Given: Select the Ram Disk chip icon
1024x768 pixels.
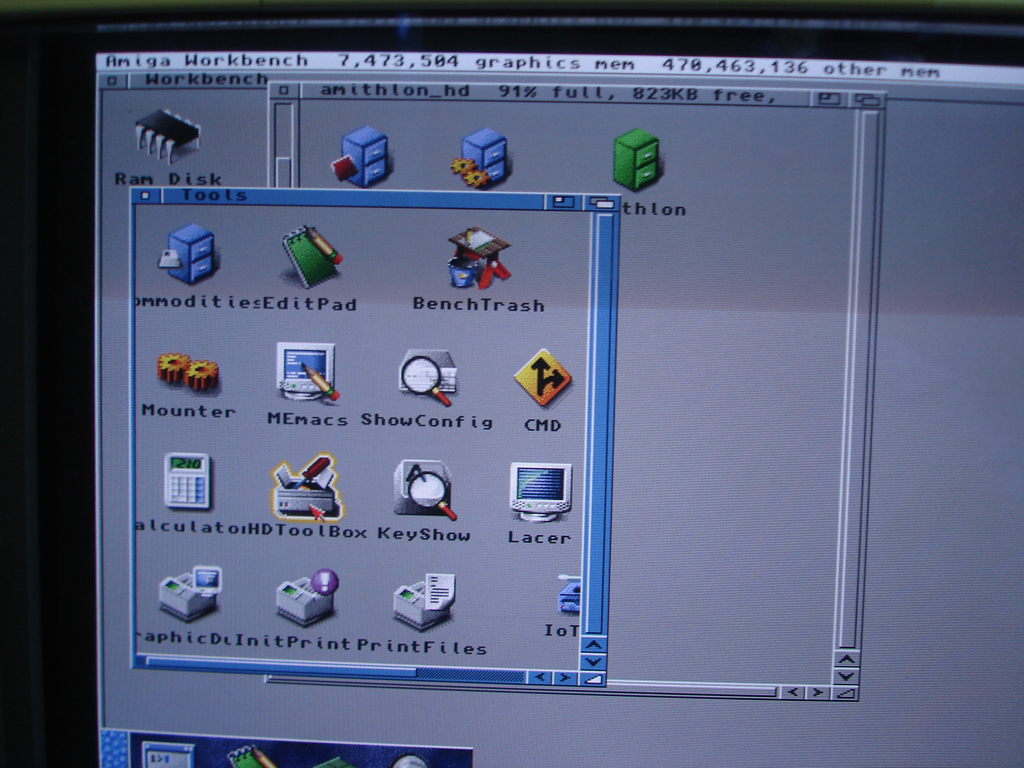Looking at the screenshot, I should tap(167, 135).
